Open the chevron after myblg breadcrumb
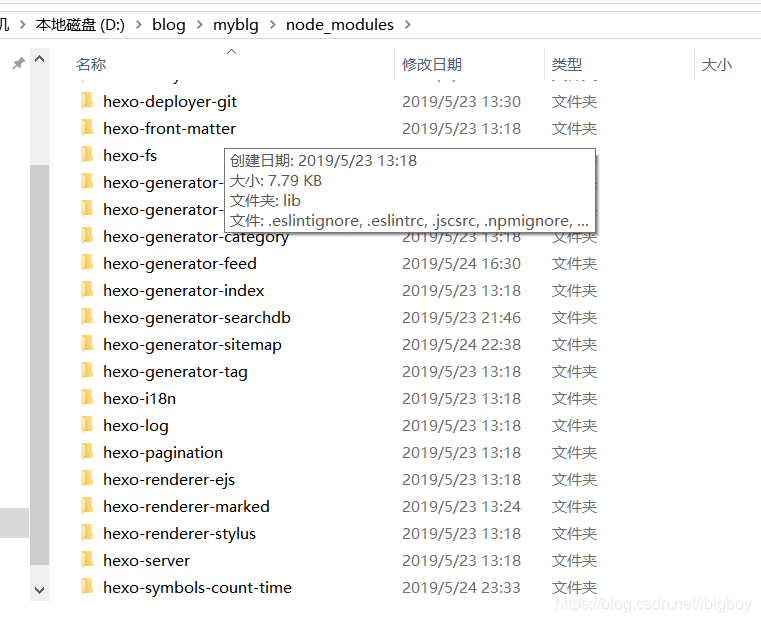Viewport: 761px width, 622px height. pyautogui.click(x=272, y=24)
